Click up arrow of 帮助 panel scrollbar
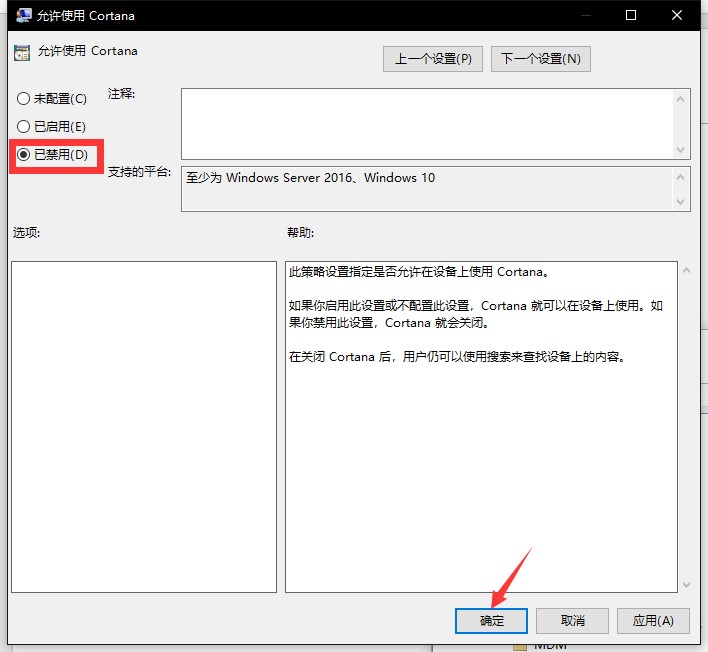The image size is (708, 652). tap(685, 271)
